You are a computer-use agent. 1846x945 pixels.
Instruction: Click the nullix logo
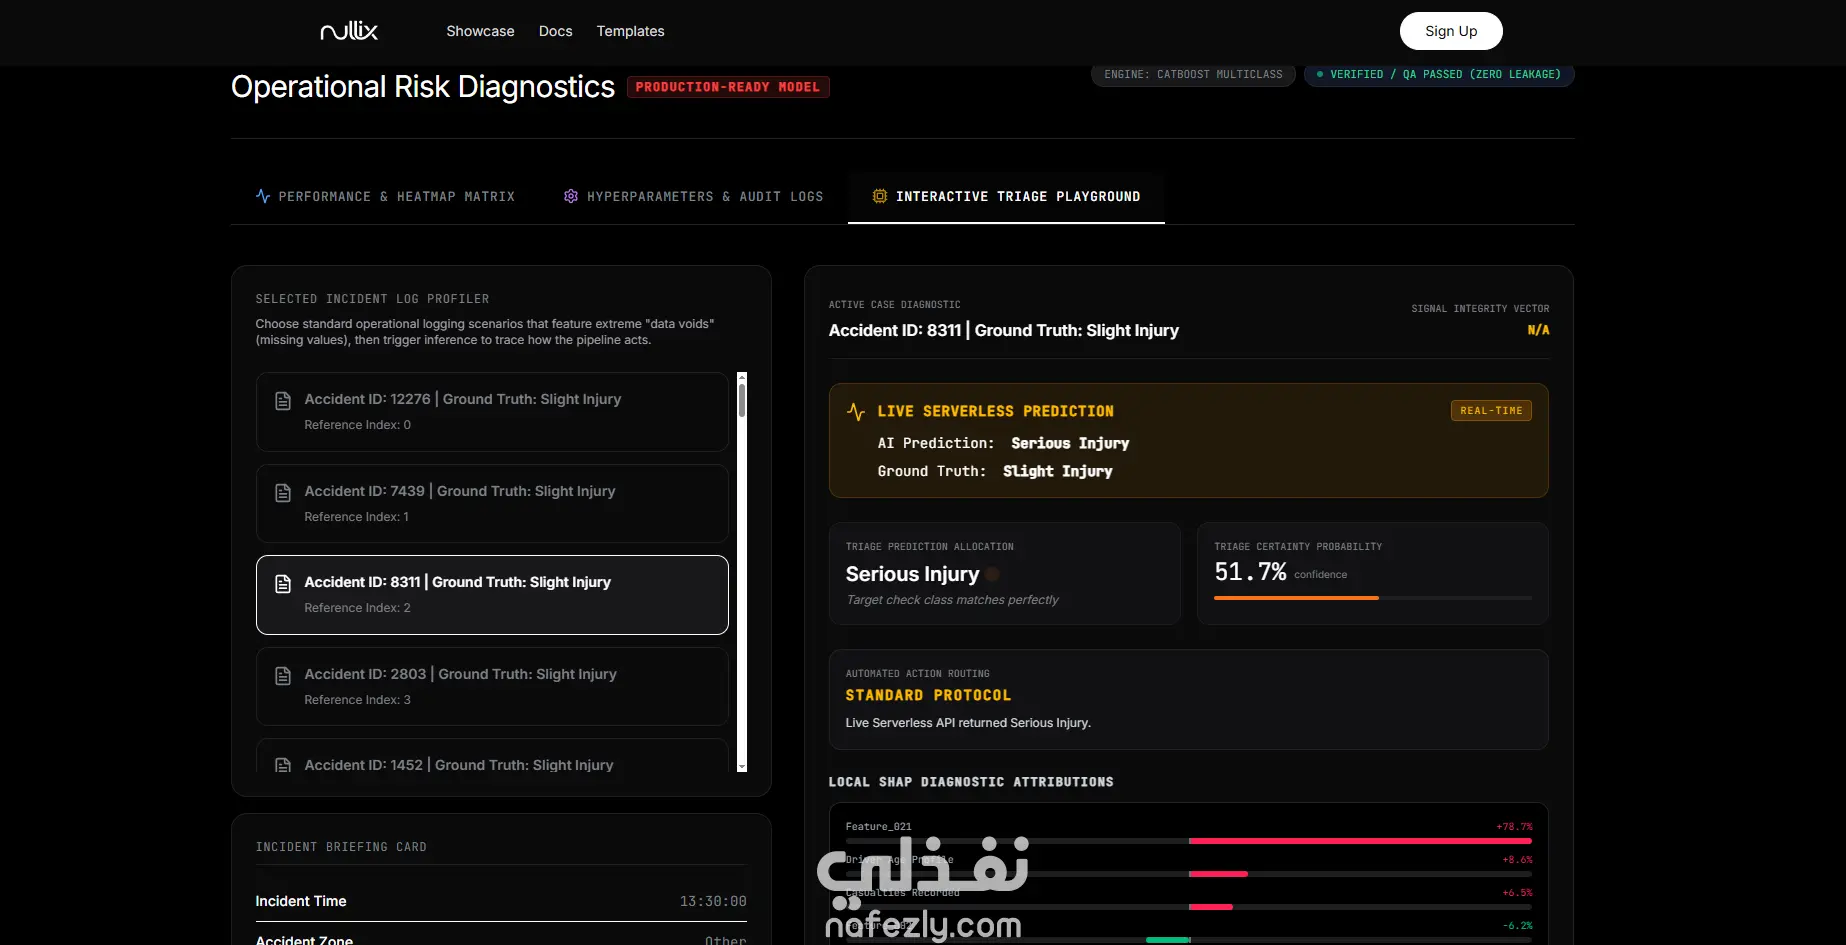348,31
